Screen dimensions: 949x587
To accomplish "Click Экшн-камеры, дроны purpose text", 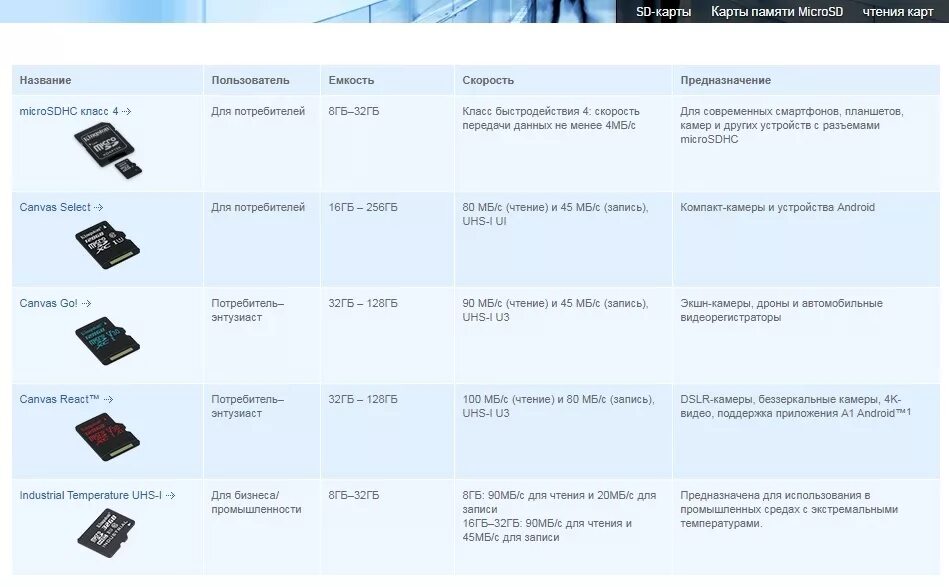I will (781, 310).
